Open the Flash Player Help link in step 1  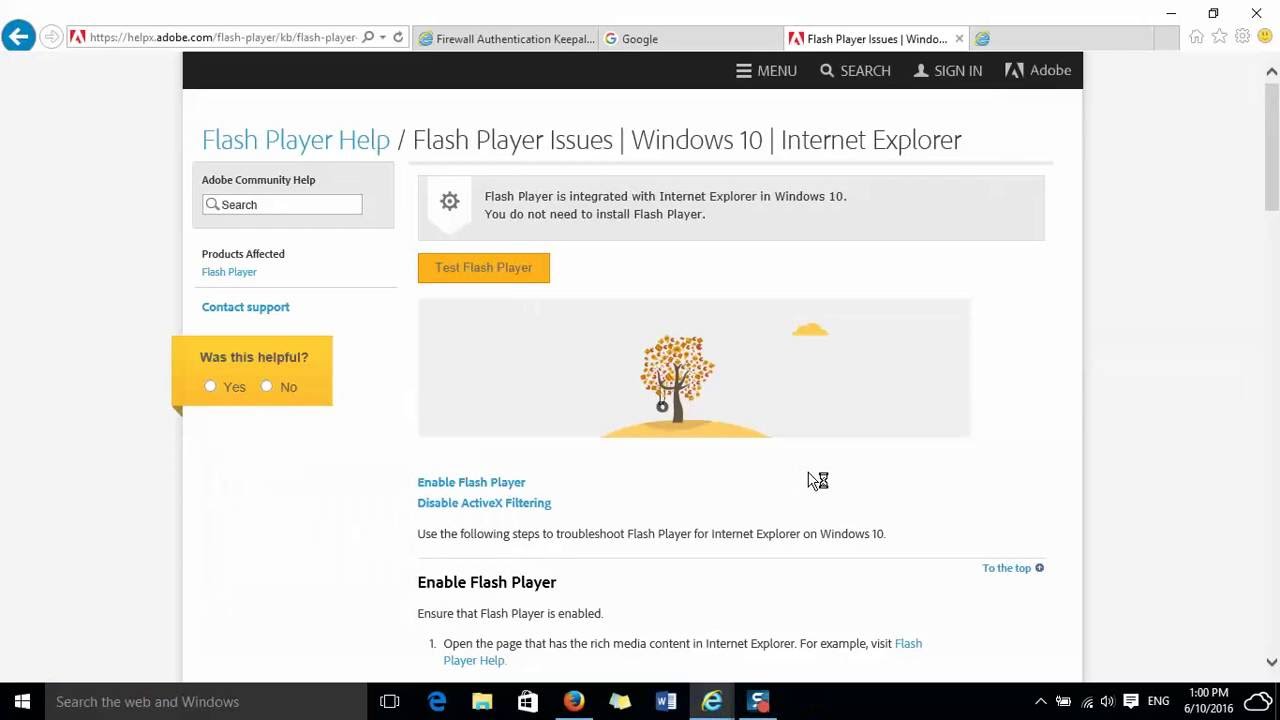point(683,652)
